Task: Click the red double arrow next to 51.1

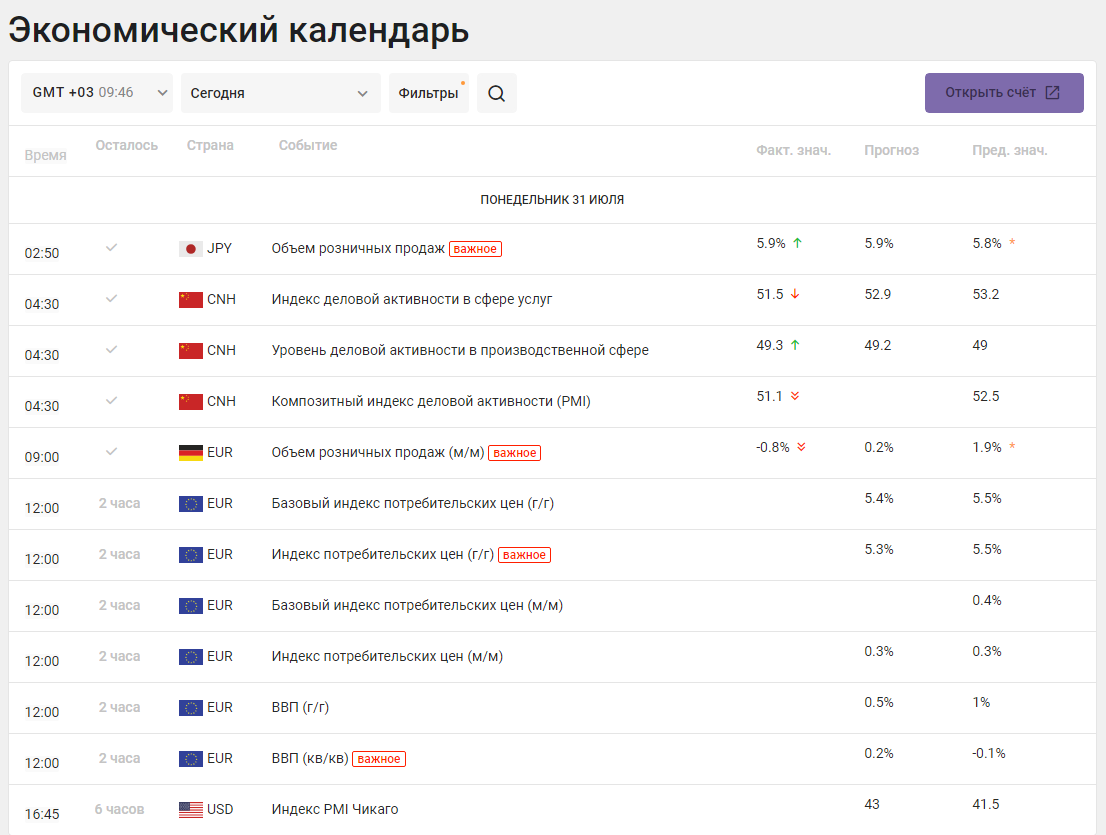Action: 795,396
